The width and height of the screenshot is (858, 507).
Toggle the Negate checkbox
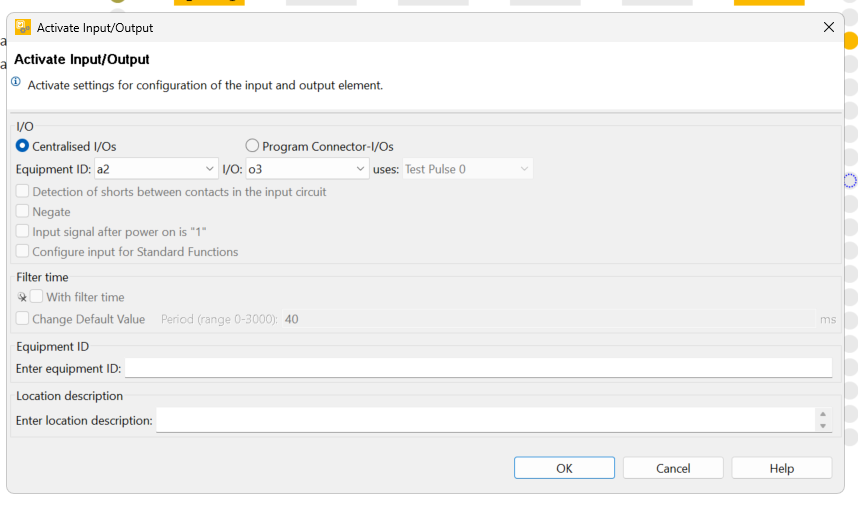pyautogui.click(x=22, y=211)
